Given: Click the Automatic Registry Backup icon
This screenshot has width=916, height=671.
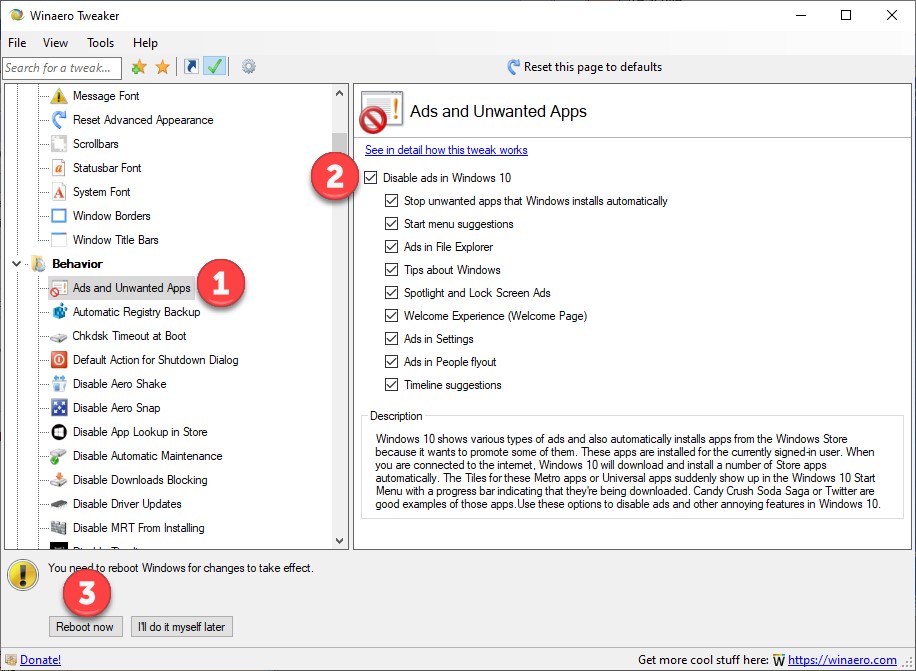Looking at the screenshot, I should [x=58, y=312].
